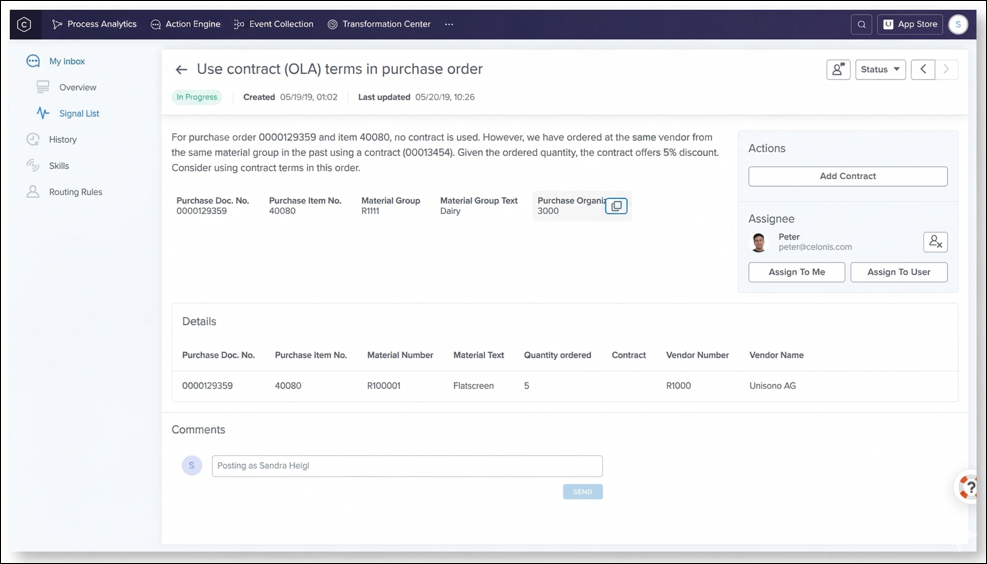This screenshot has height=564, width=987.
Task: Select Signal List in the sidebar
Action: 78,114
